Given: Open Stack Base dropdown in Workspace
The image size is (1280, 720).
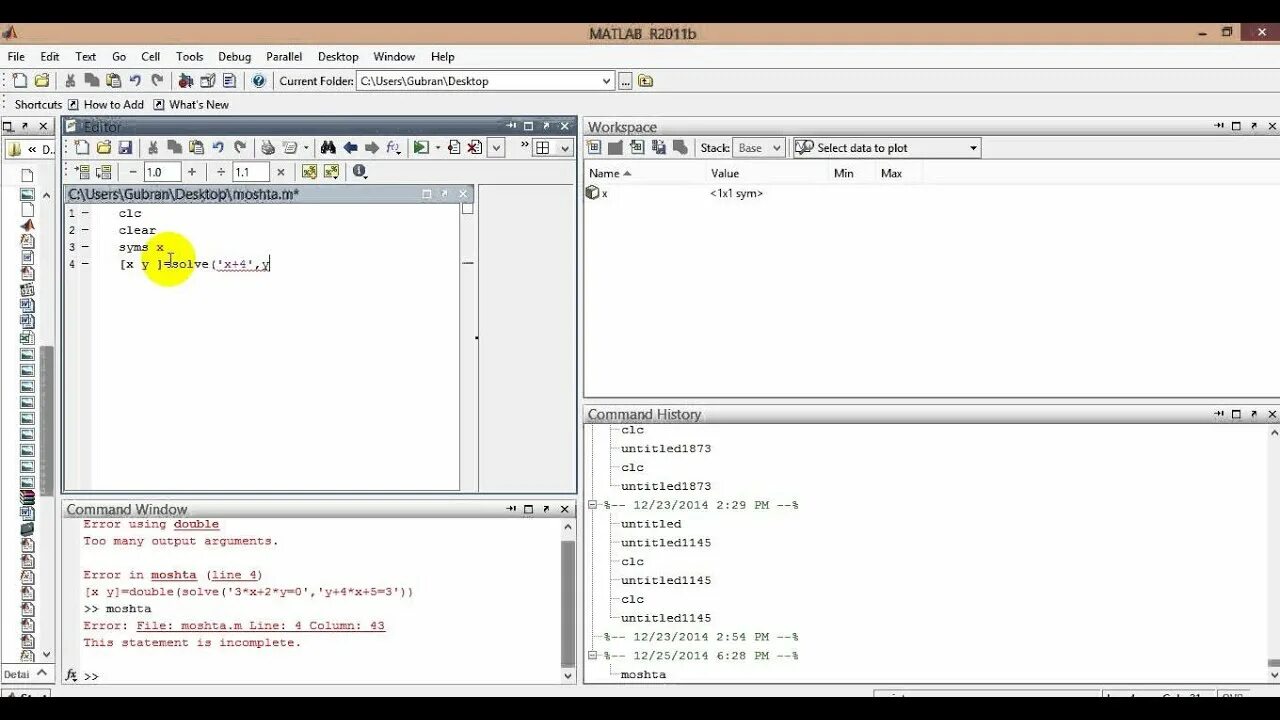Looking at the screenshot, I should click(758, 148).
